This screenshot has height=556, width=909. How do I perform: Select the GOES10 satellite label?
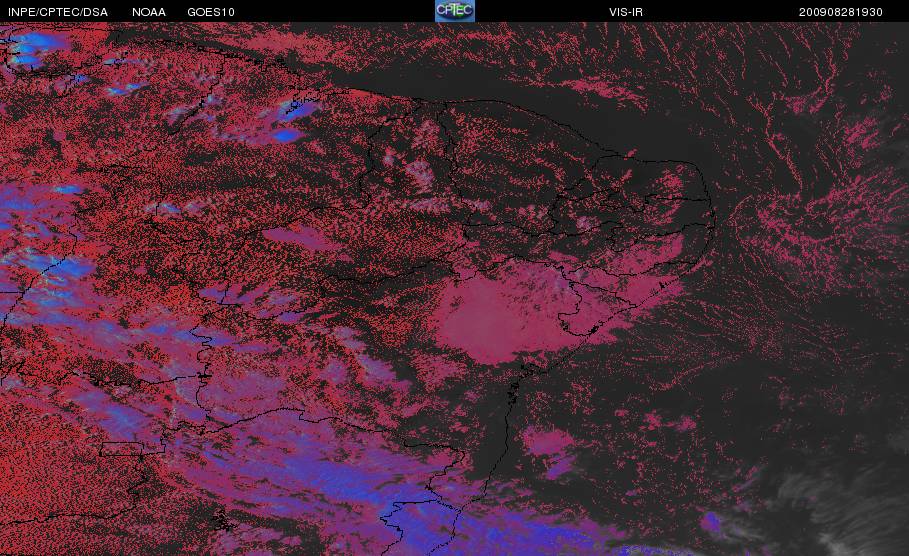coord(211,12)
